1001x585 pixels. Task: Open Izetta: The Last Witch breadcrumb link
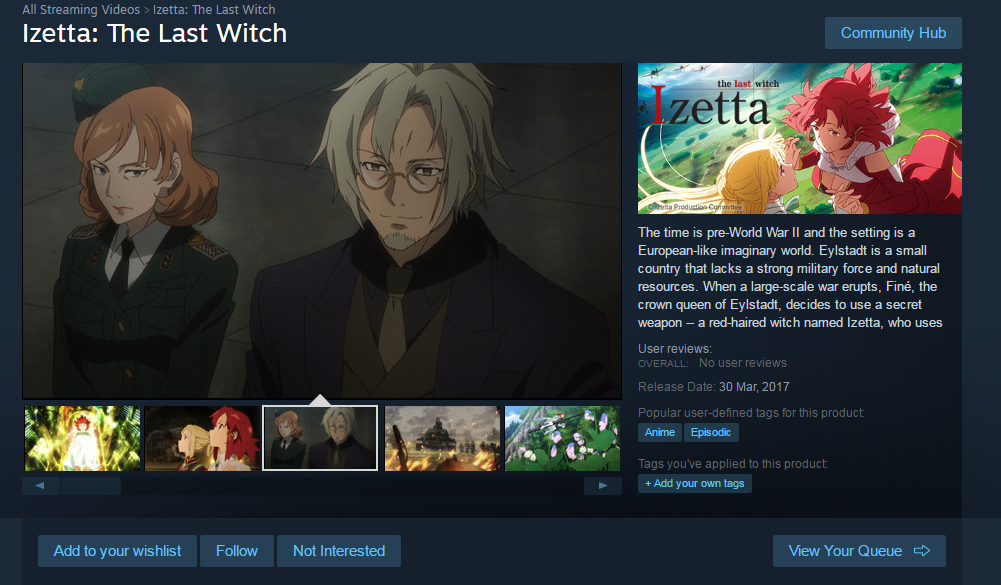(214, 10)
